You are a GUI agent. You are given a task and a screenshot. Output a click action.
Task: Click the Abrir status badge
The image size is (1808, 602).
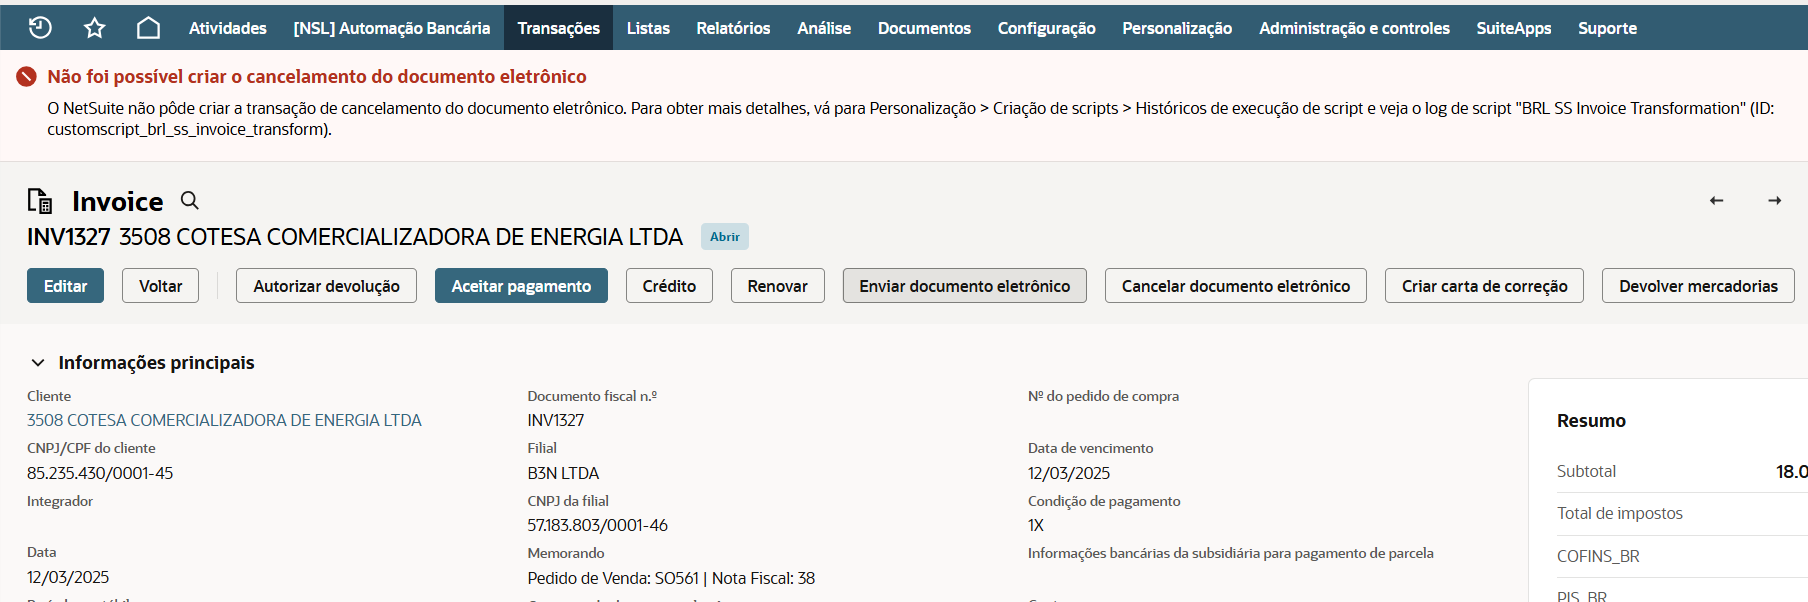724,237
